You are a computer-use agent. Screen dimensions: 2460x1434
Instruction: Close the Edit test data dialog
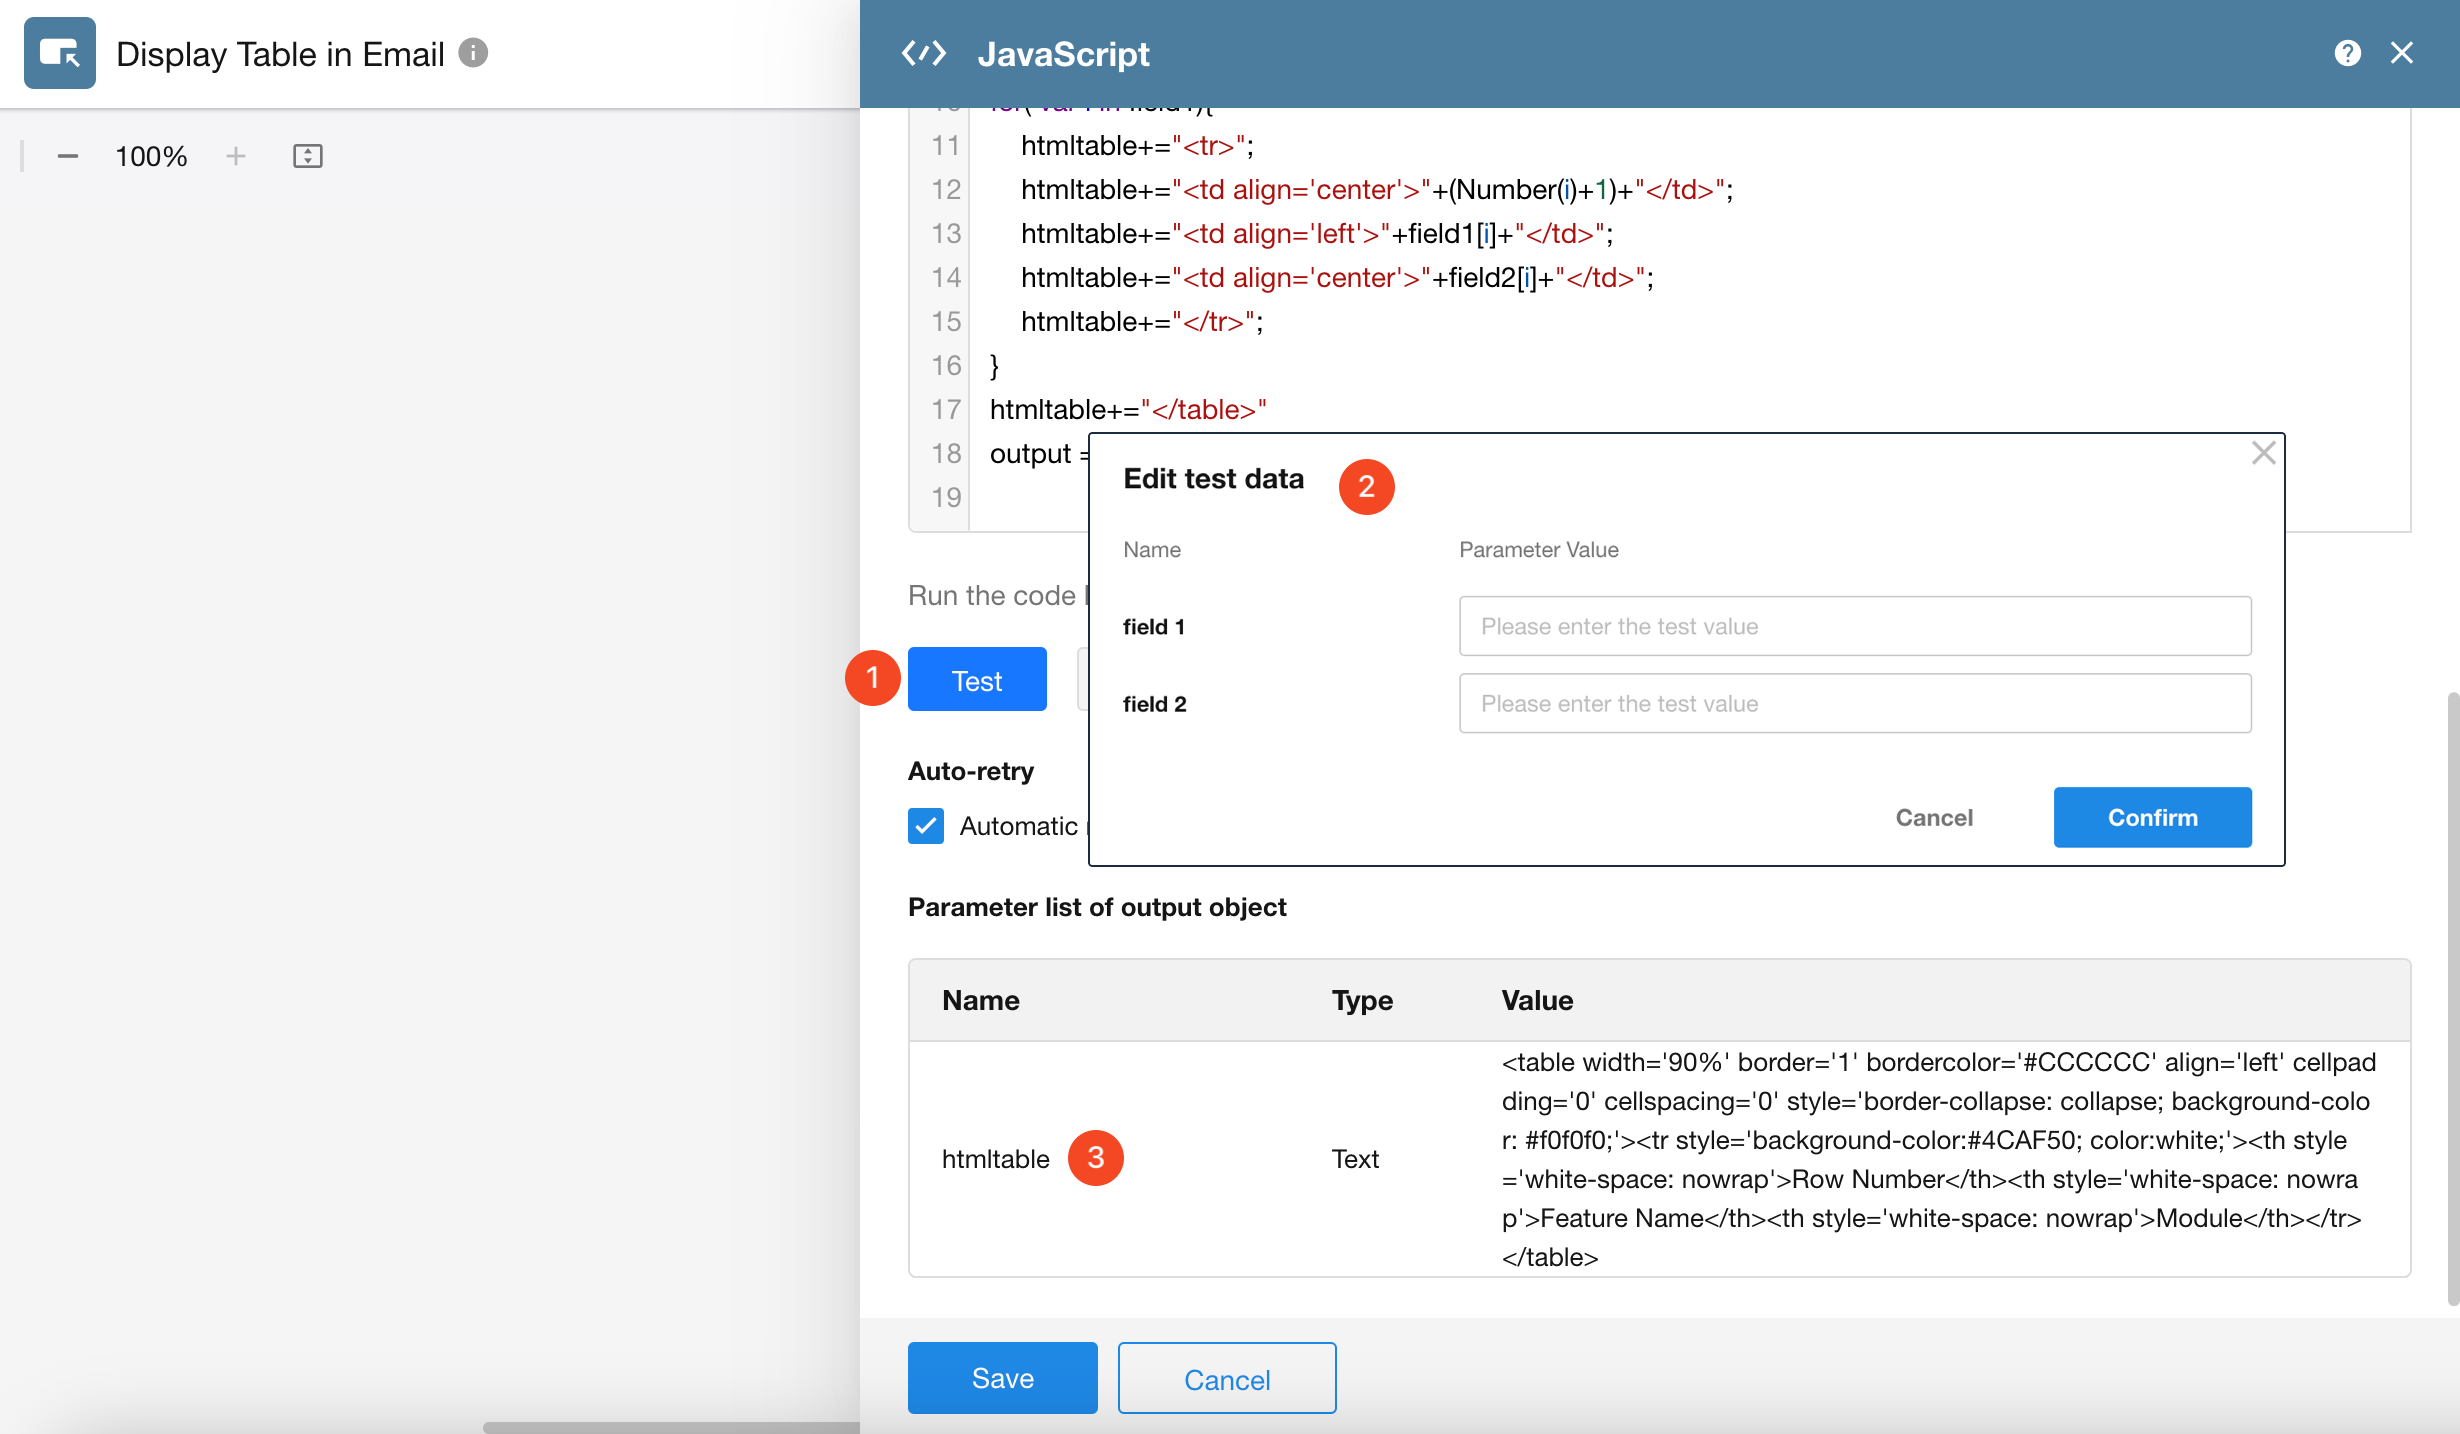click(x=2263, y=453)
